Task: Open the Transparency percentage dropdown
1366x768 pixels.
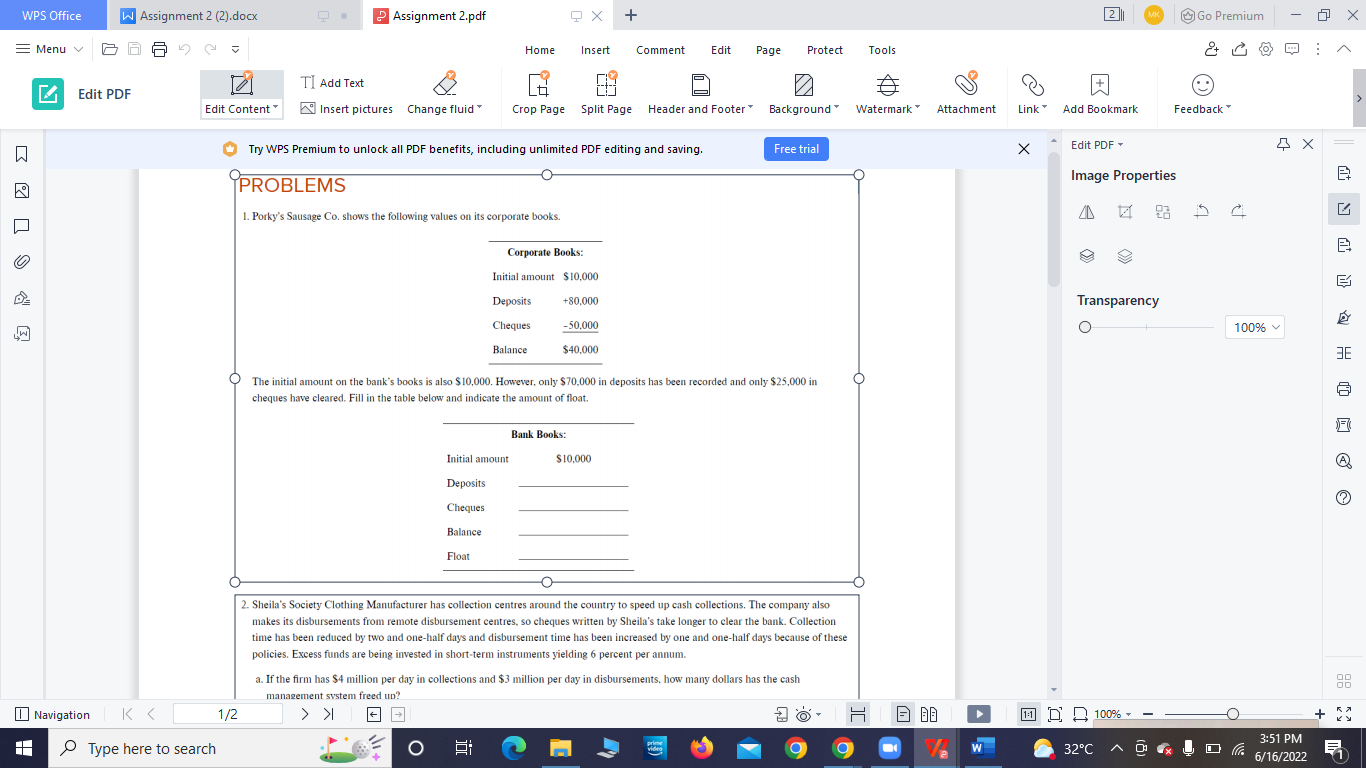Action: [x=1254, y=327]
